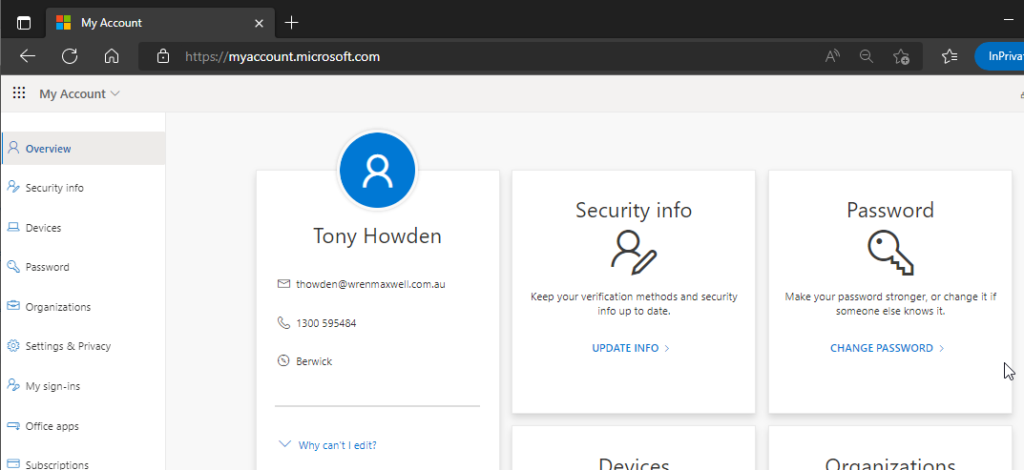Viewport: 1024px width, 470px height.
Task: Open Office apps in the sidebar
Action: click(x=84, y=426)
